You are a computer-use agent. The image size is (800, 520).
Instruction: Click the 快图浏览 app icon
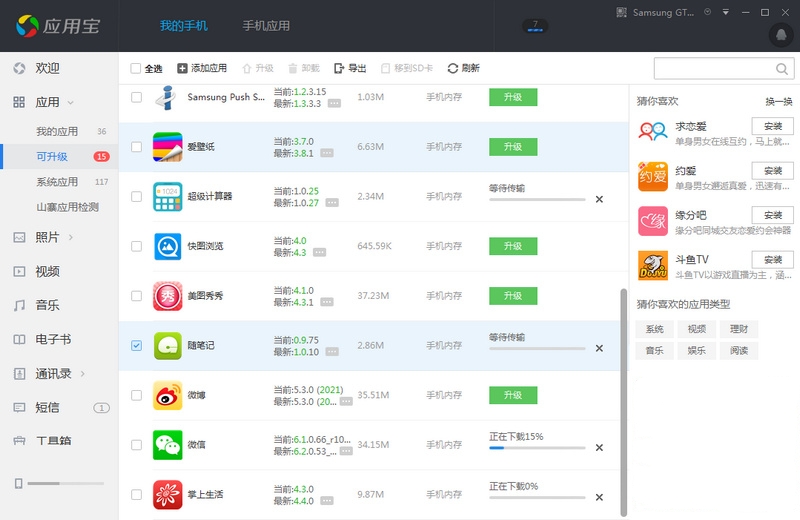click(167, 246)
